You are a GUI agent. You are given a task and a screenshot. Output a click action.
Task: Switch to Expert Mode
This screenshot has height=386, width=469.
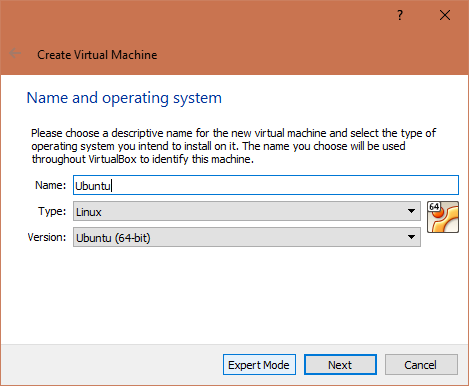259,365
